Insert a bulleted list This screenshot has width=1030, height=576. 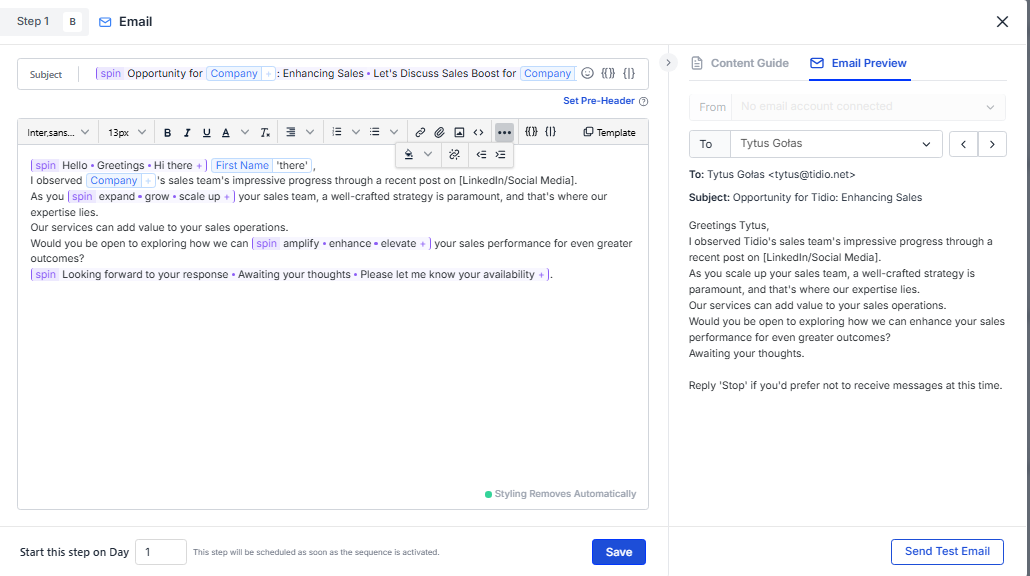tap(374, 132)
